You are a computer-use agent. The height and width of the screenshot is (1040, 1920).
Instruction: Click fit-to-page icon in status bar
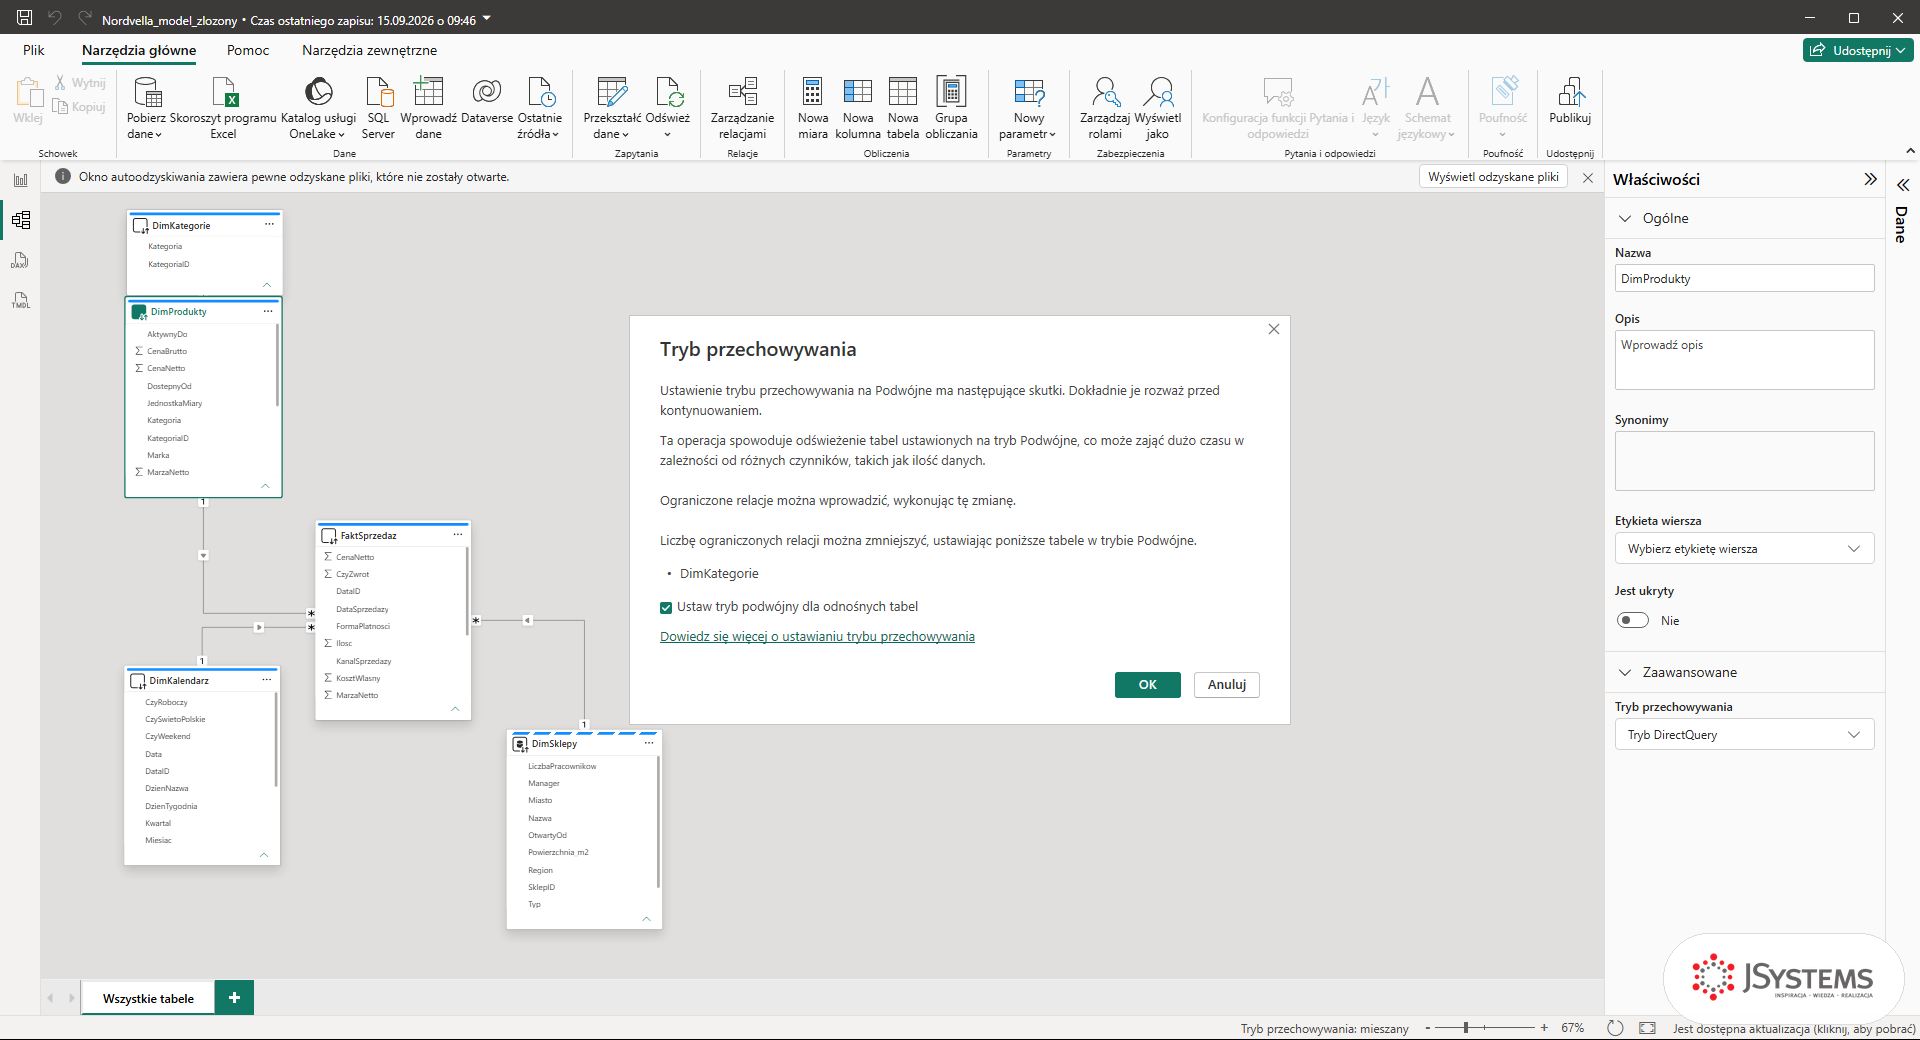[x=1648, y=1028]
